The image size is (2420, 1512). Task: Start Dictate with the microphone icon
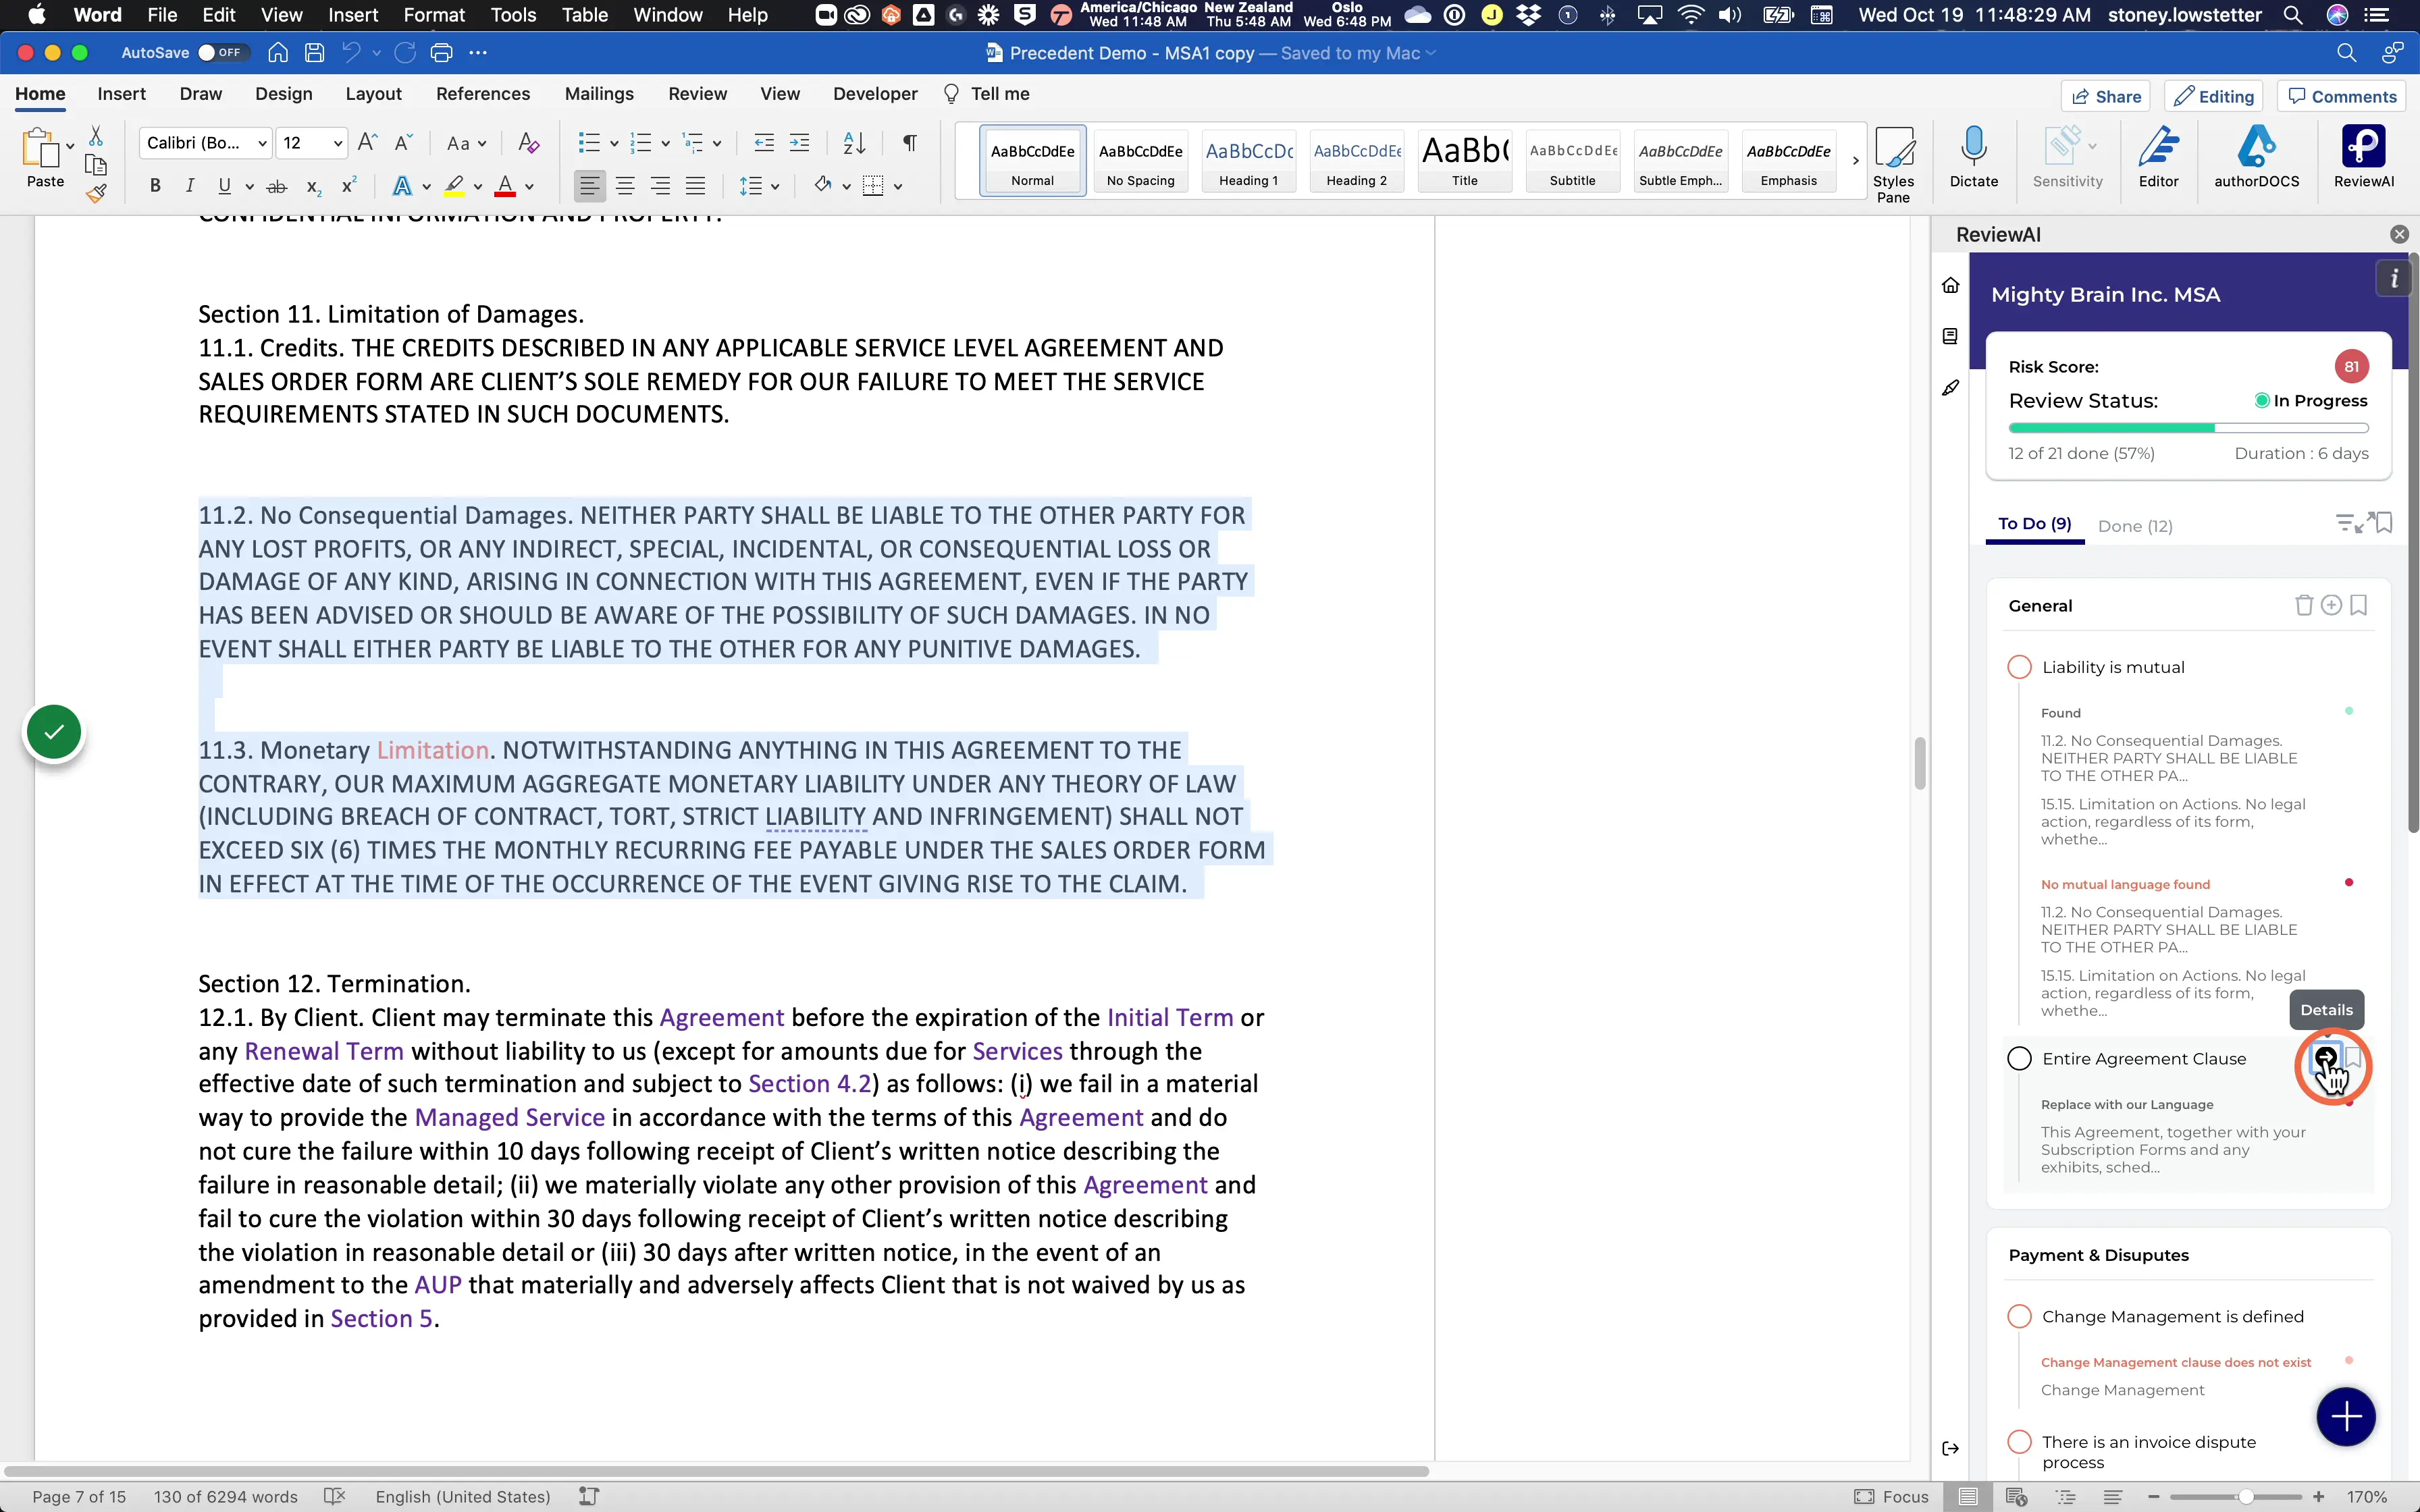(x=1973, y=156)
